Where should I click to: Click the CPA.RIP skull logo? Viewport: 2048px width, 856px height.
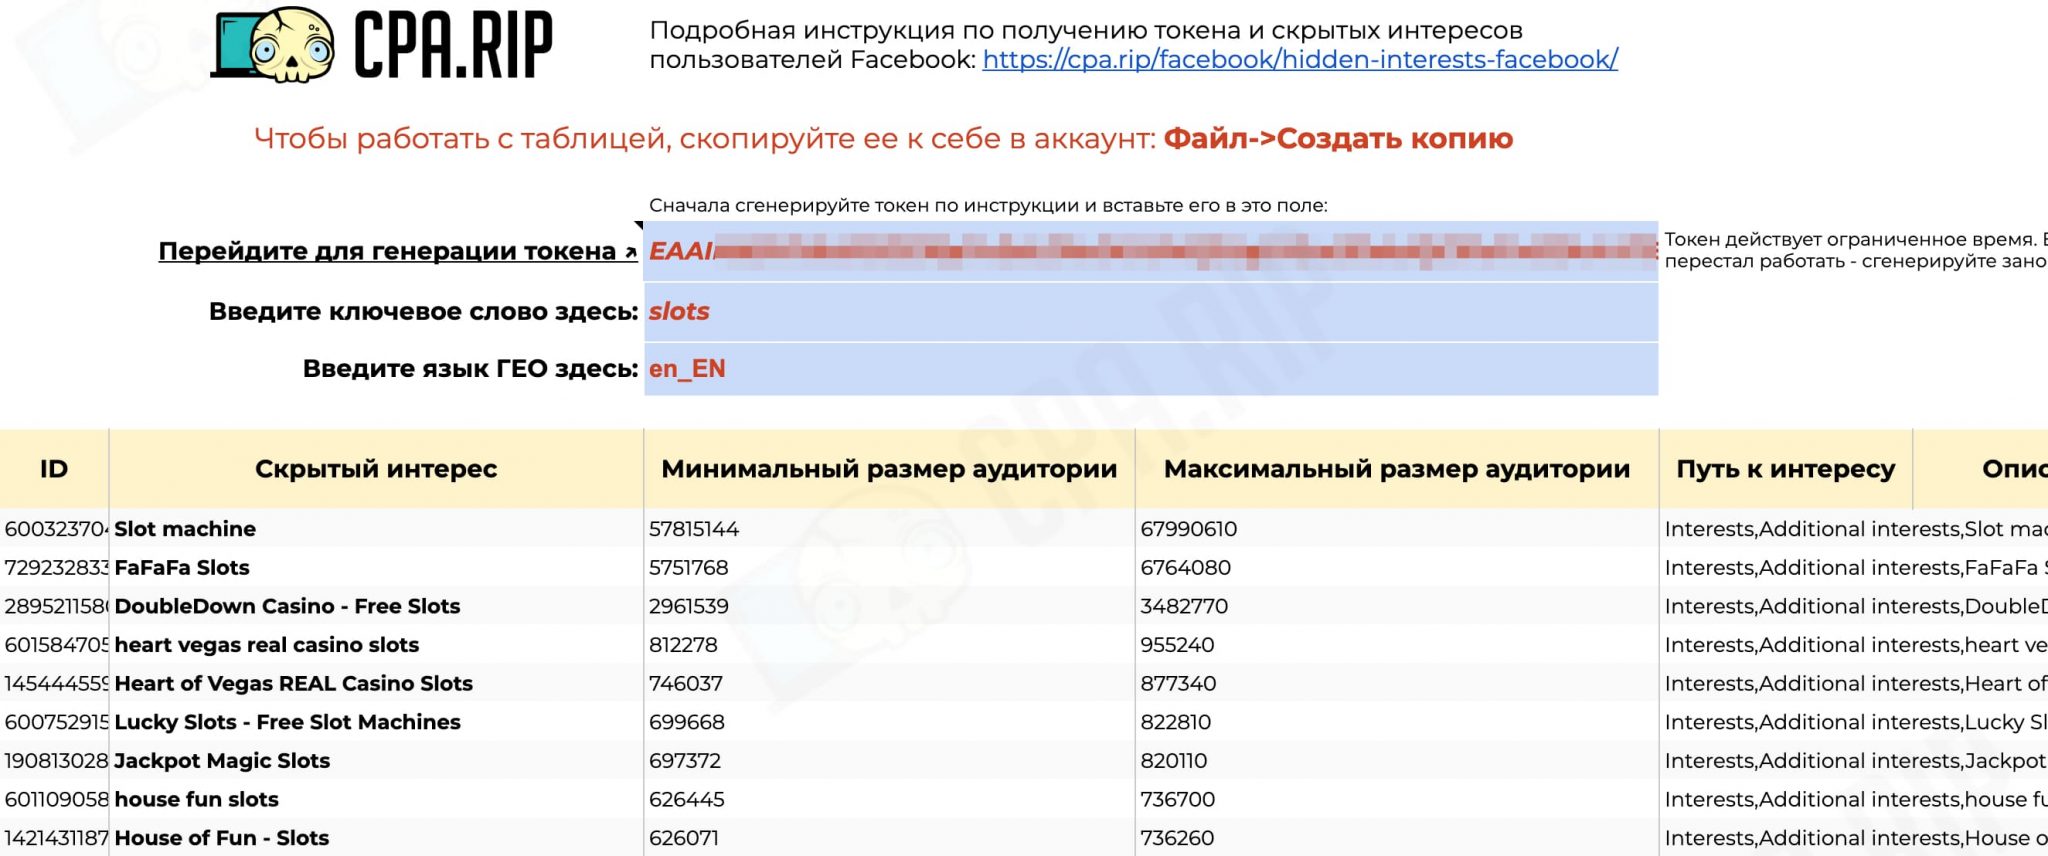coord(380,44)
